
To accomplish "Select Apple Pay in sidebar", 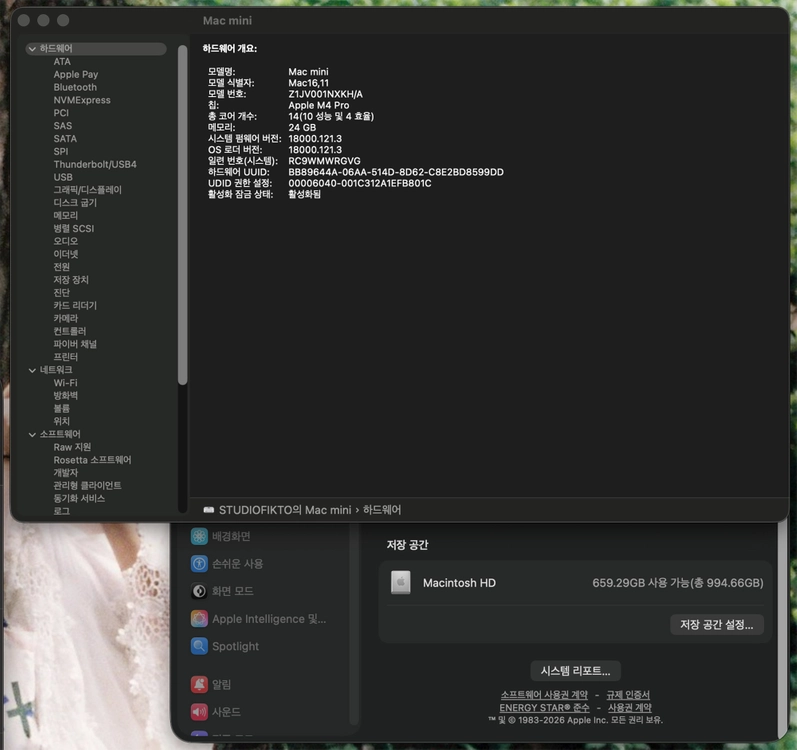I will [x=76, y=74].
